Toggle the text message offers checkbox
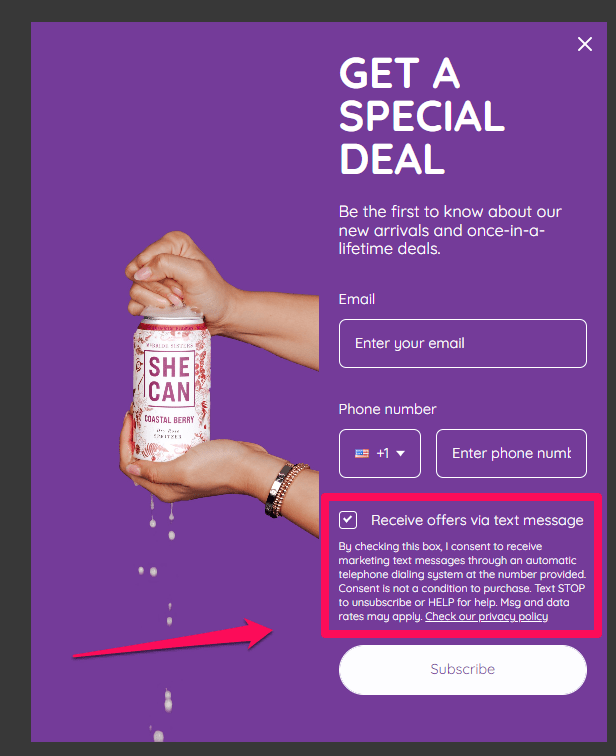 tap(348, 520)
